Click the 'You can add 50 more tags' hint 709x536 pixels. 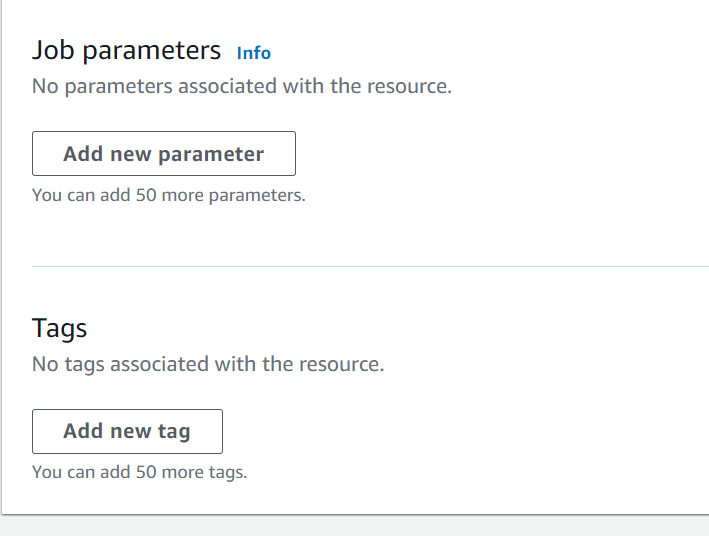pyautogui.click(x=139, y=472)
